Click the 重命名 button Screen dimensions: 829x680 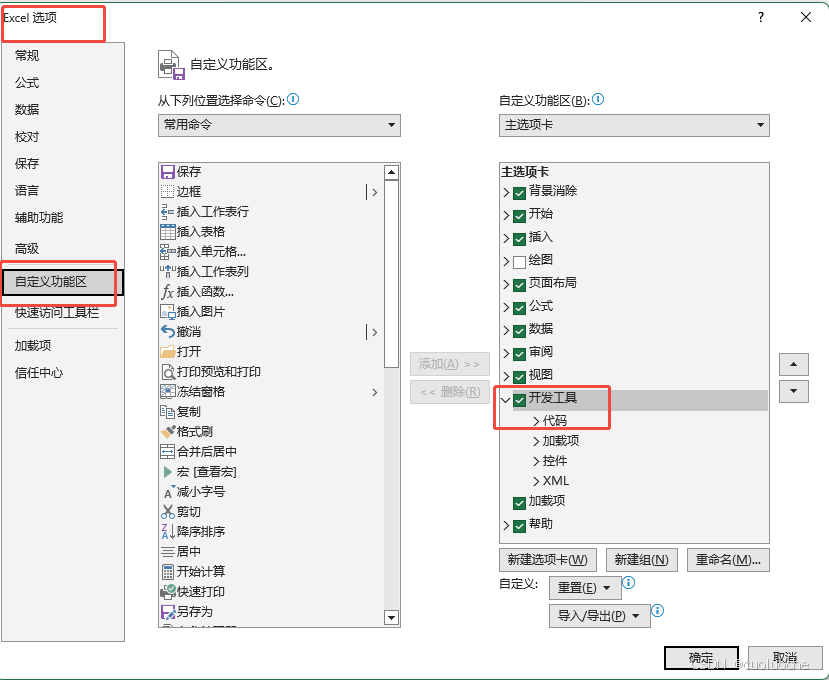728,560
